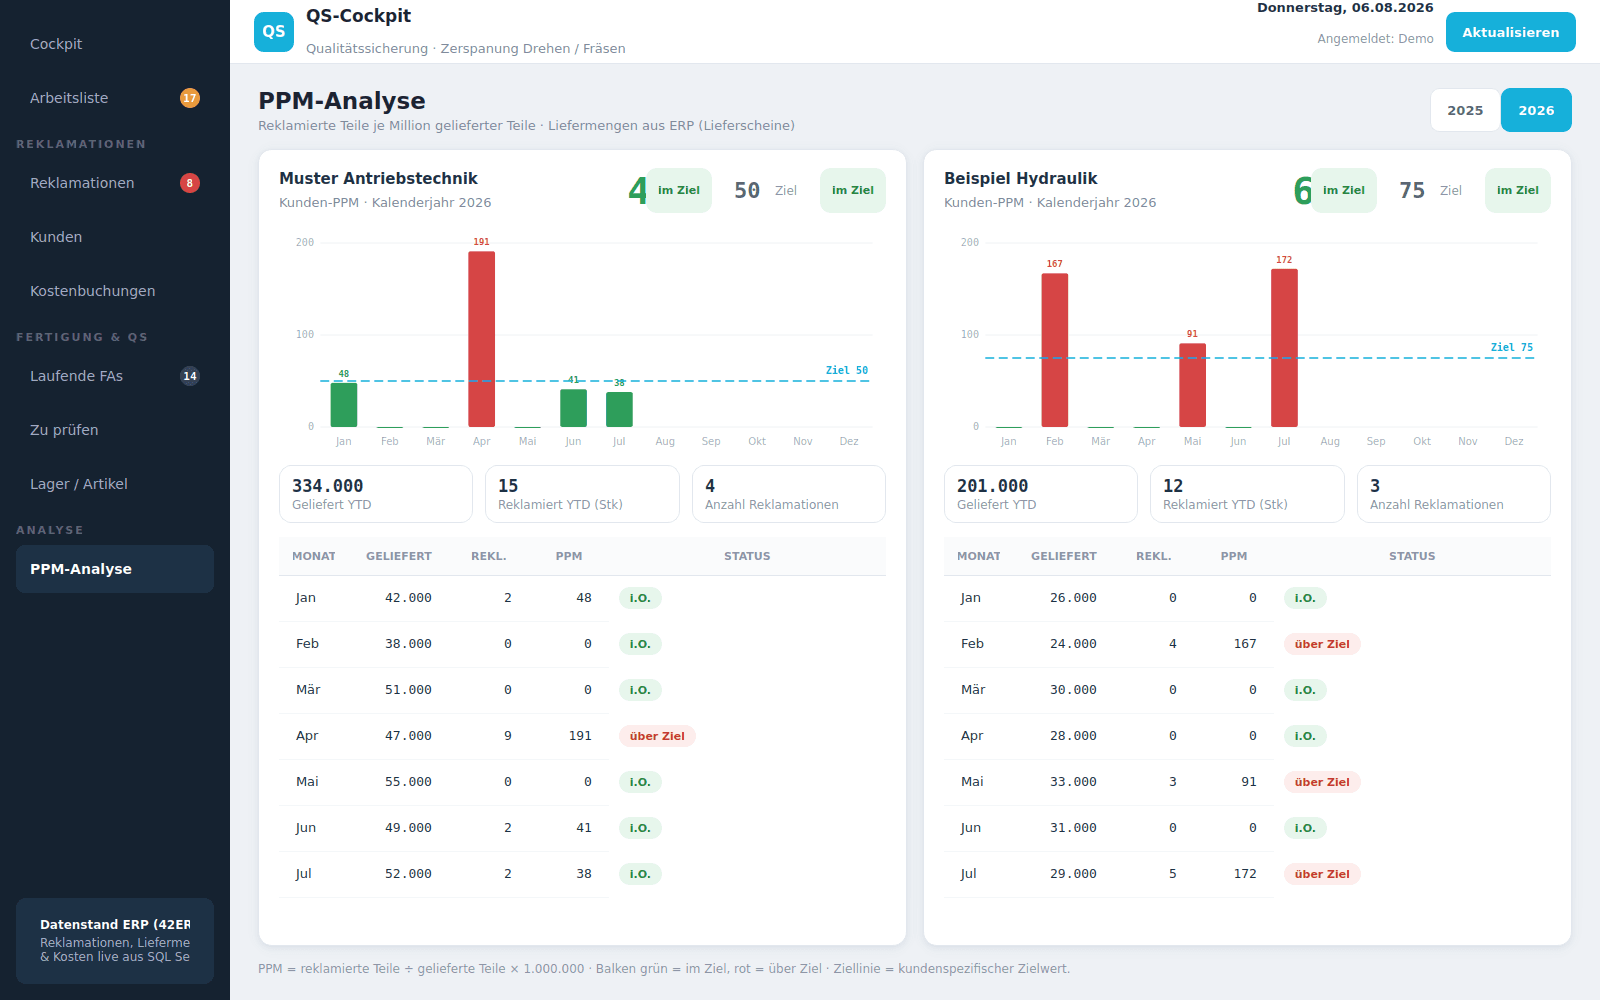Screen dimensions: 1600x1000
Task: Click the date Donnerstag, 06.08.2026
Action: tap(1345, 8)
